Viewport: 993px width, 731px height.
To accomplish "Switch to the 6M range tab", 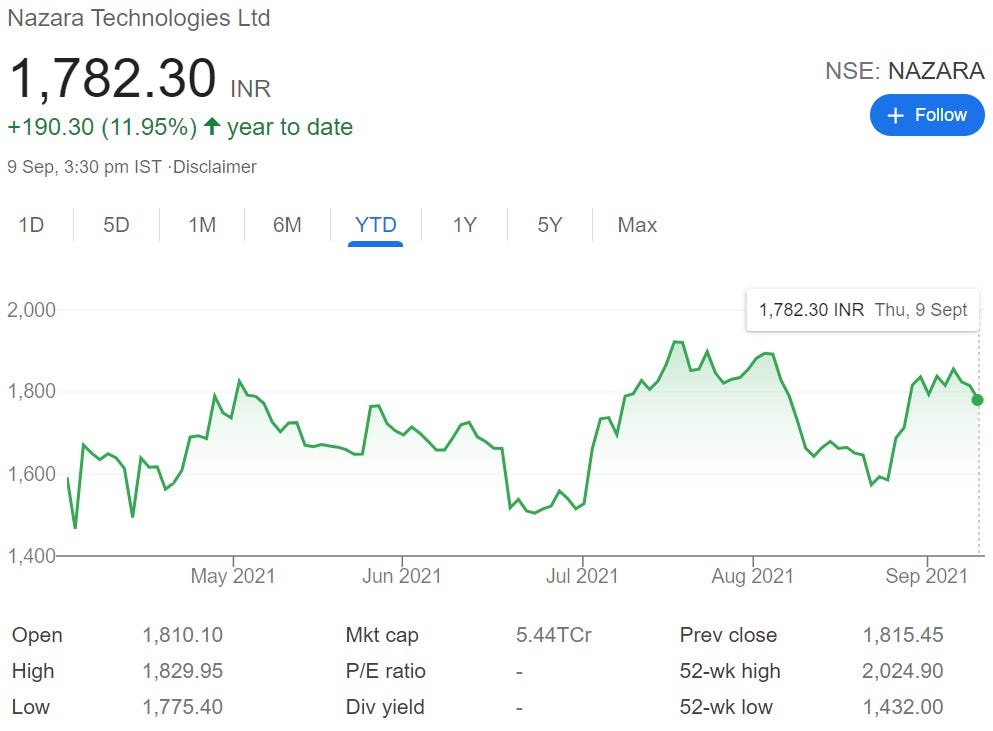I will coord(287,225).
